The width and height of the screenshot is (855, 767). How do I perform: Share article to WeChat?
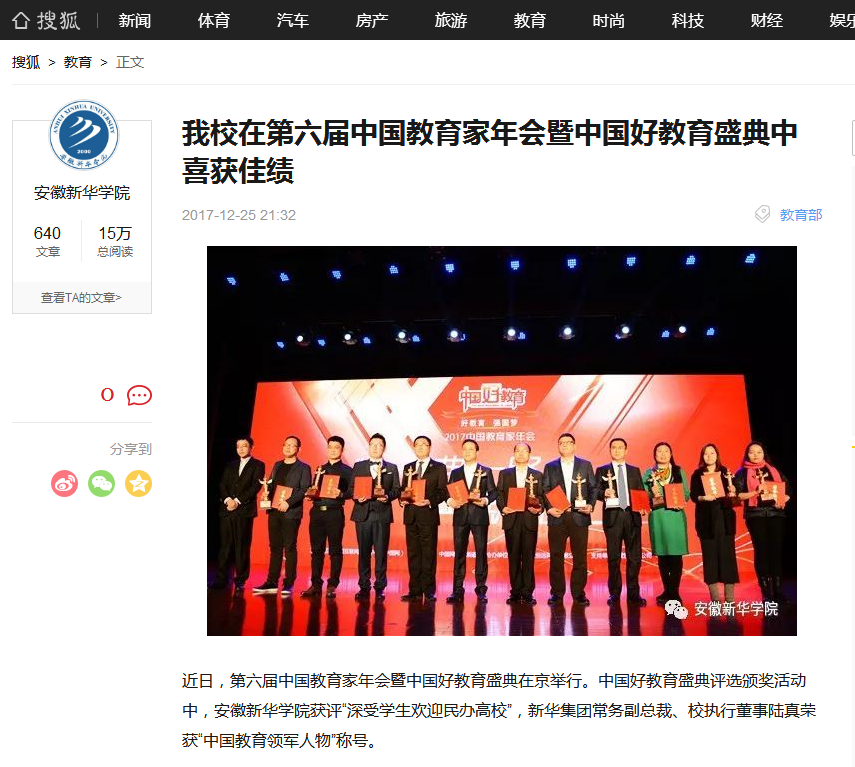(x=101, y=484)
